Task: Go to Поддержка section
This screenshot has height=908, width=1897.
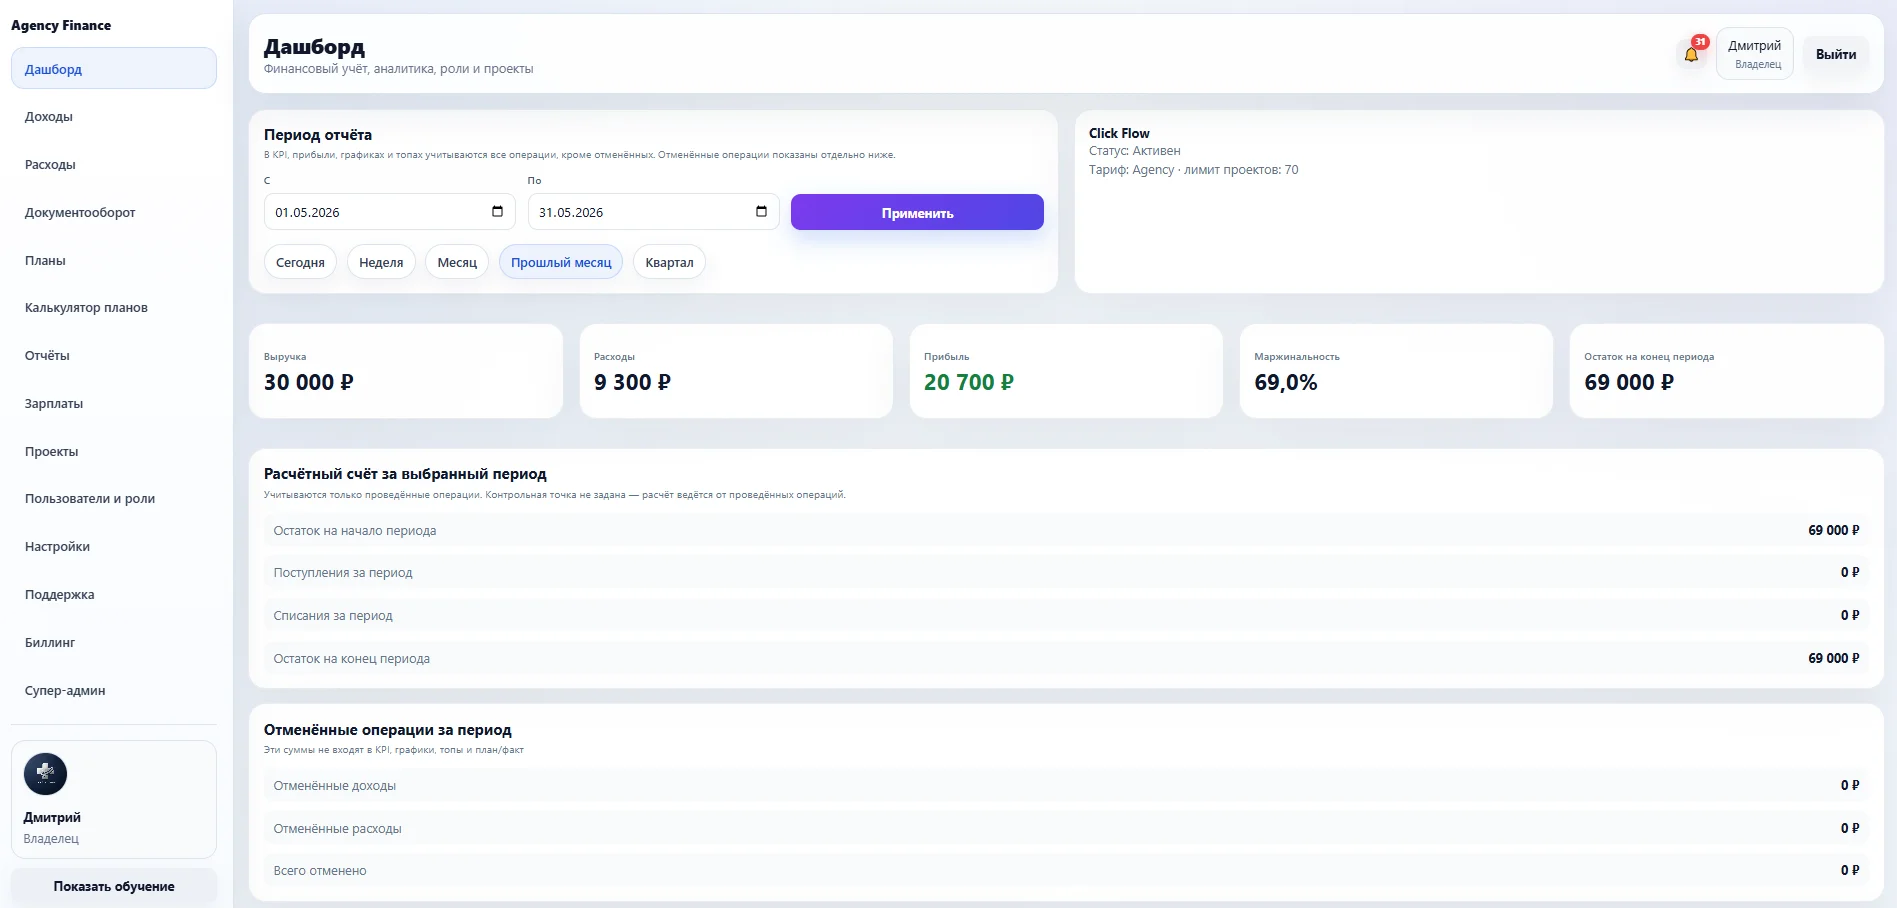Action: tap(114, 595)
